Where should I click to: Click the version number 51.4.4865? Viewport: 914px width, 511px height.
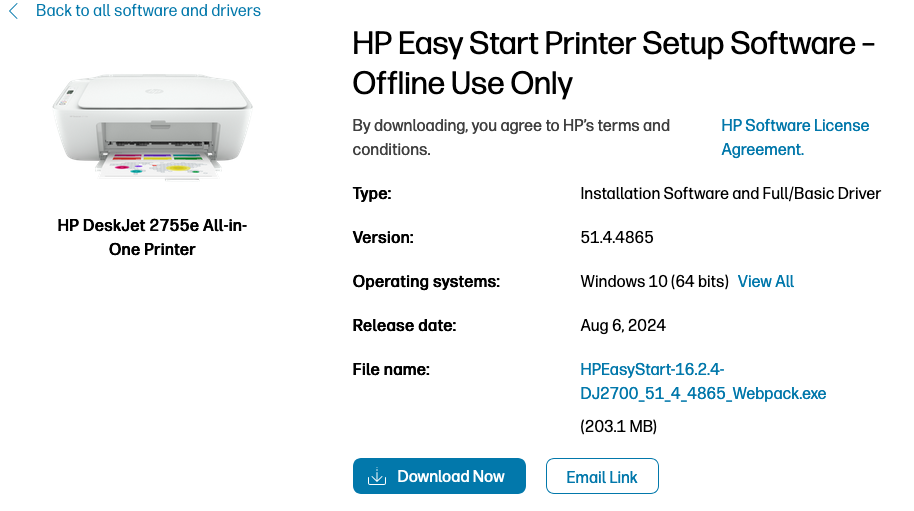pos(617,237)
